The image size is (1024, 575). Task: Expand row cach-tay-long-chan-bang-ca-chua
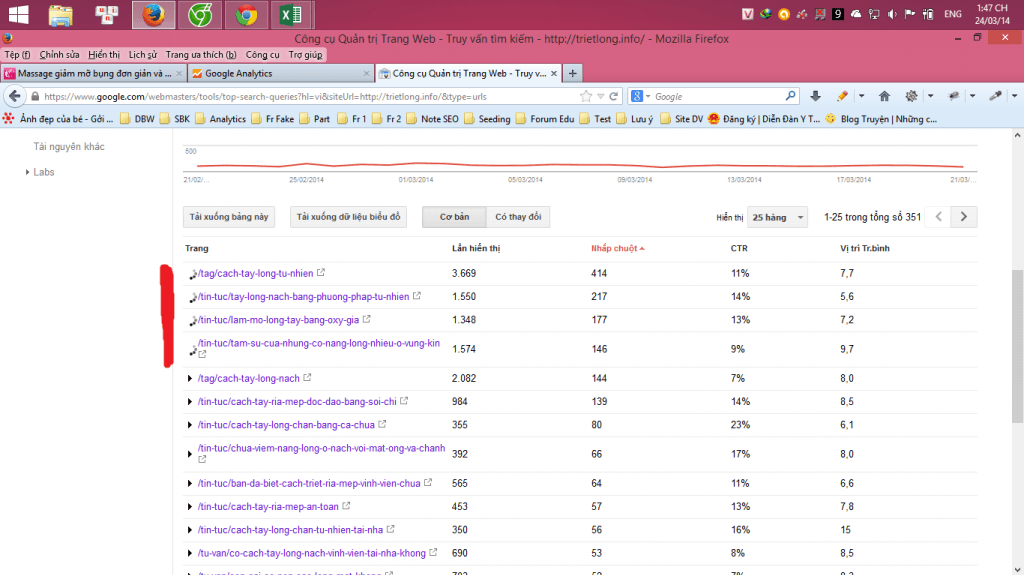click(x=189, y=425)
